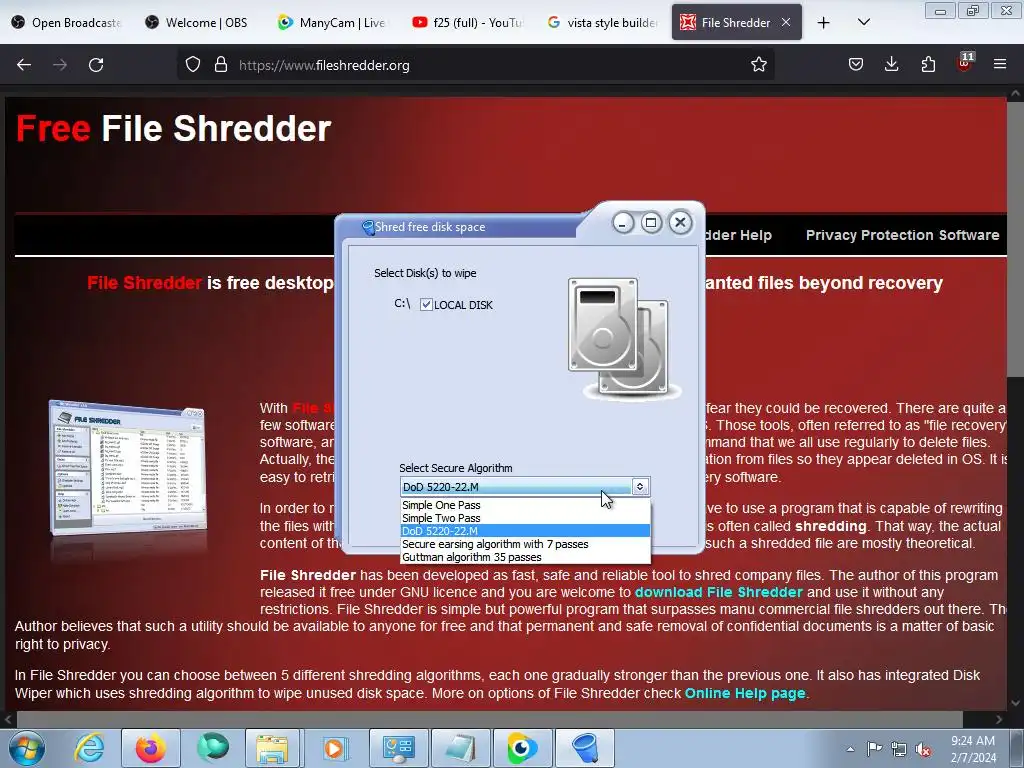This screenshot has width=1024, height=768.
Task: Open the media player taskbar icon
Action: click(x=335, y=748)
